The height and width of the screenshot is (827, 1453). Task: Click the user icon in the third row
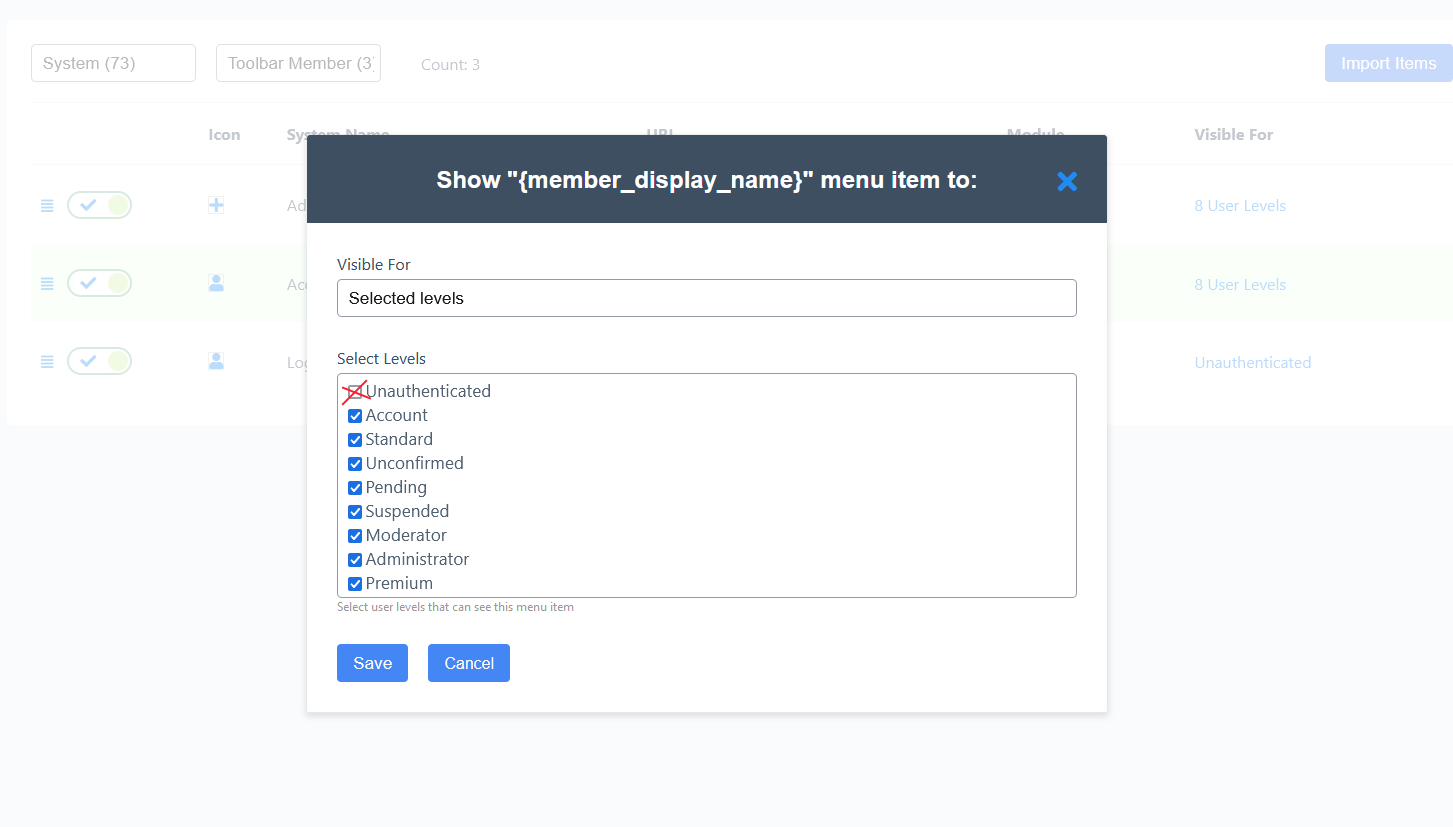point(216,361)
